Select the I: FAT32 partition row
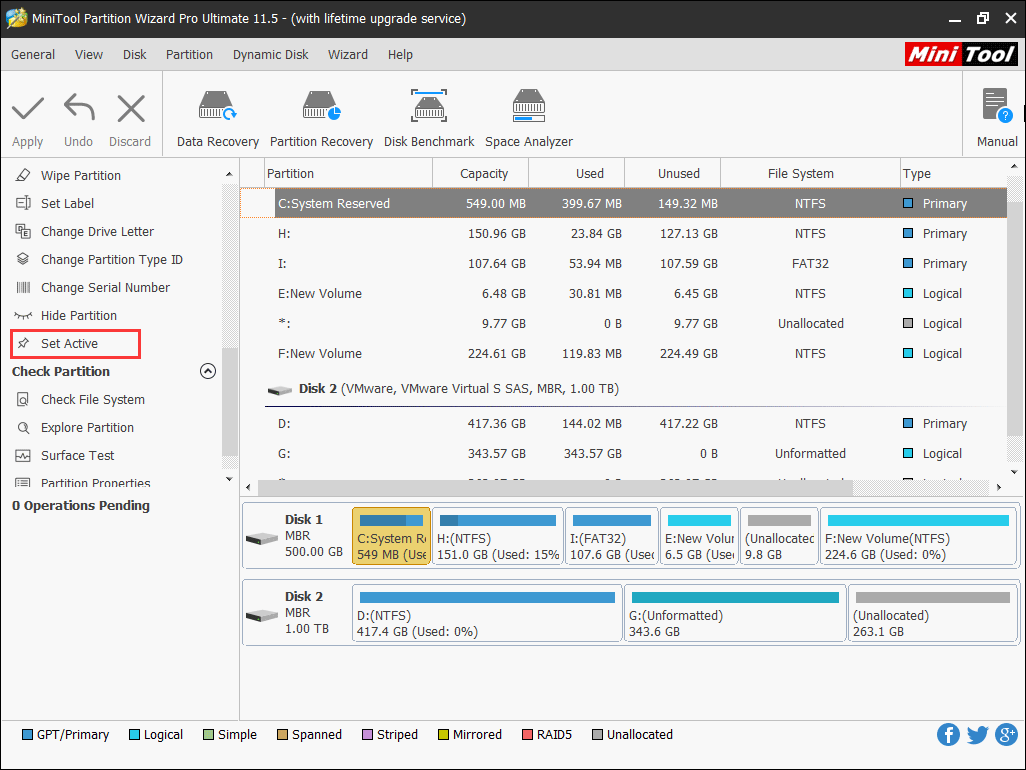This screenshot has height=770, width=1026. click(624, 264)
